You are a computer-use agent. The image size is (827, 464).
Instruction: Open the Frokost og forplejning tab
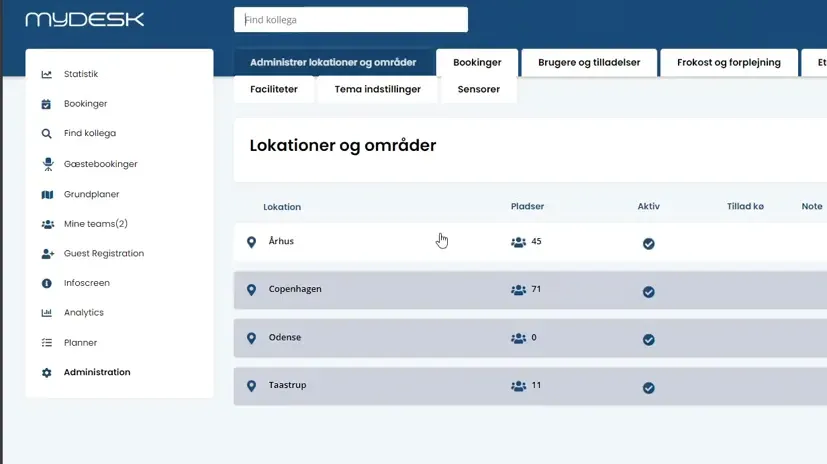pos(729,62)
